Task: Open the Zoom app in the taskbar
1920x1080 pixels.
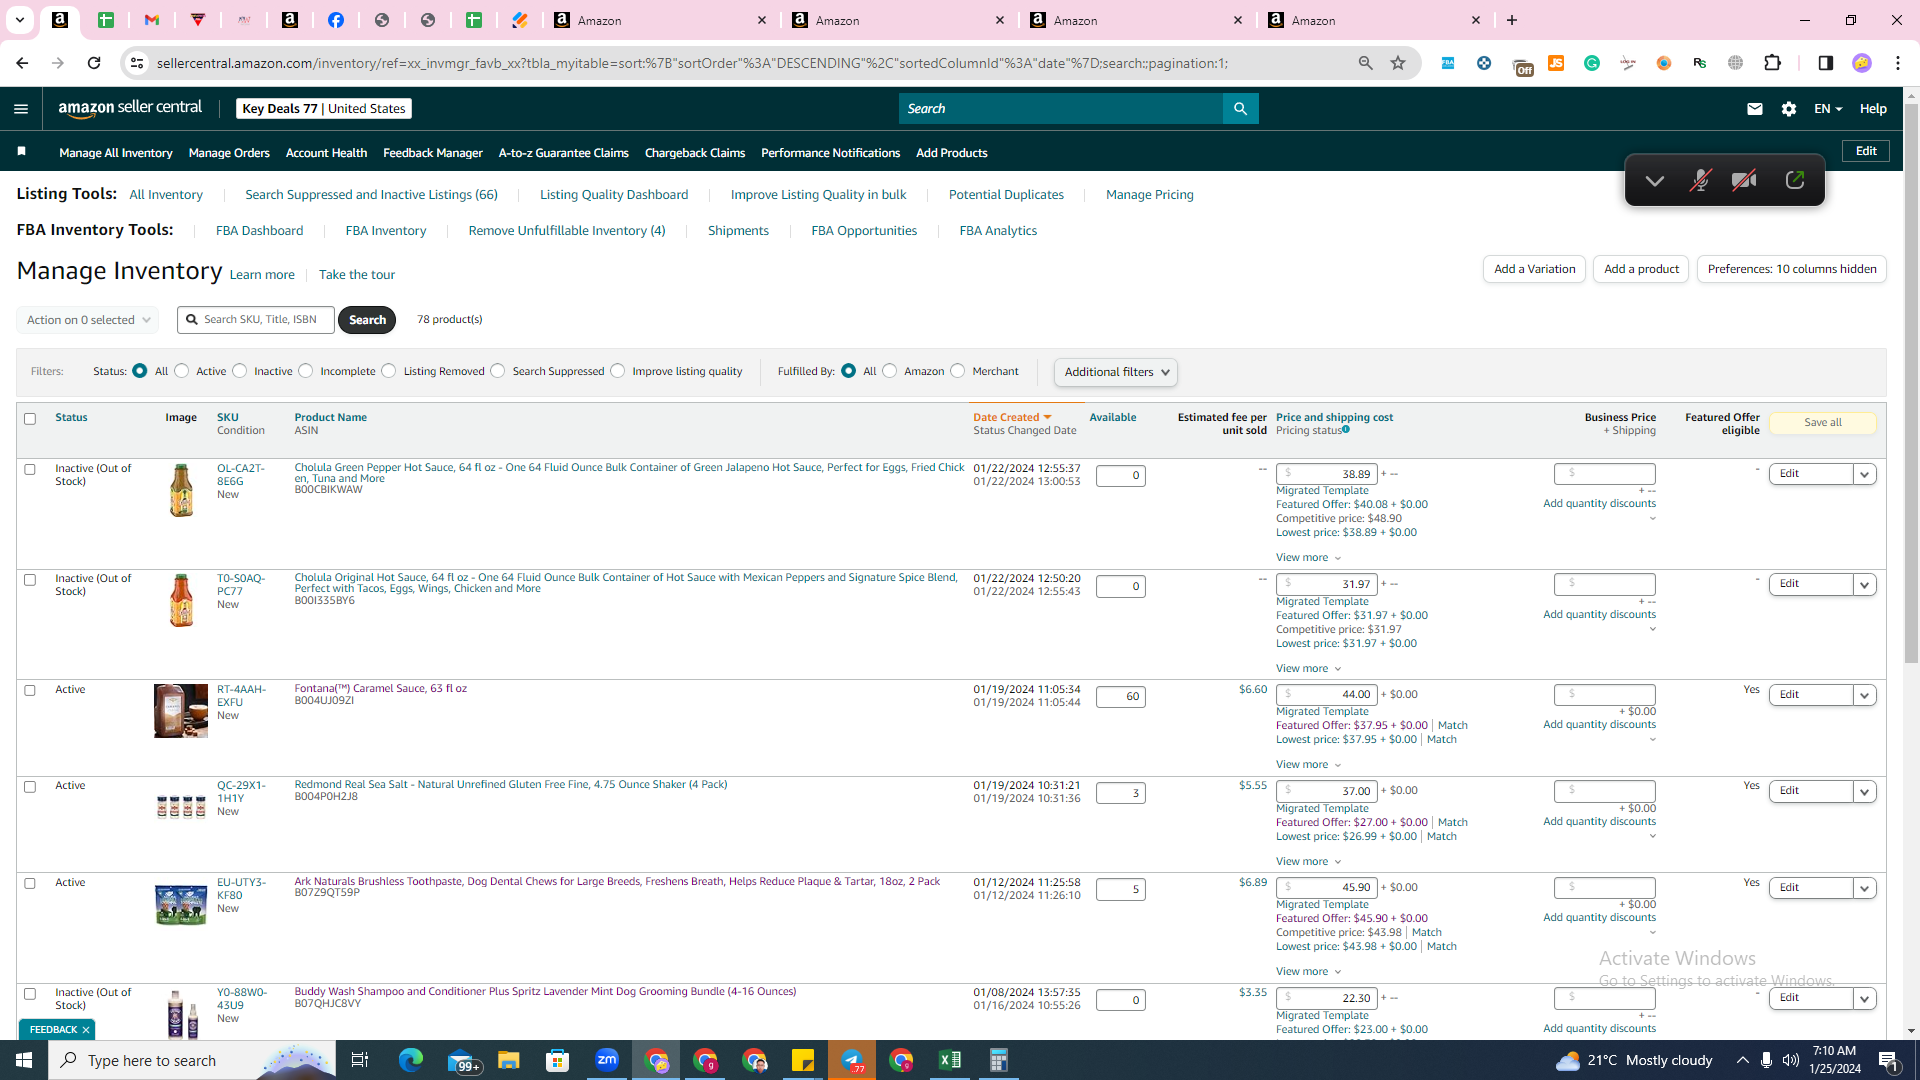Action: pyautogui.click(x=607, y=1060)
